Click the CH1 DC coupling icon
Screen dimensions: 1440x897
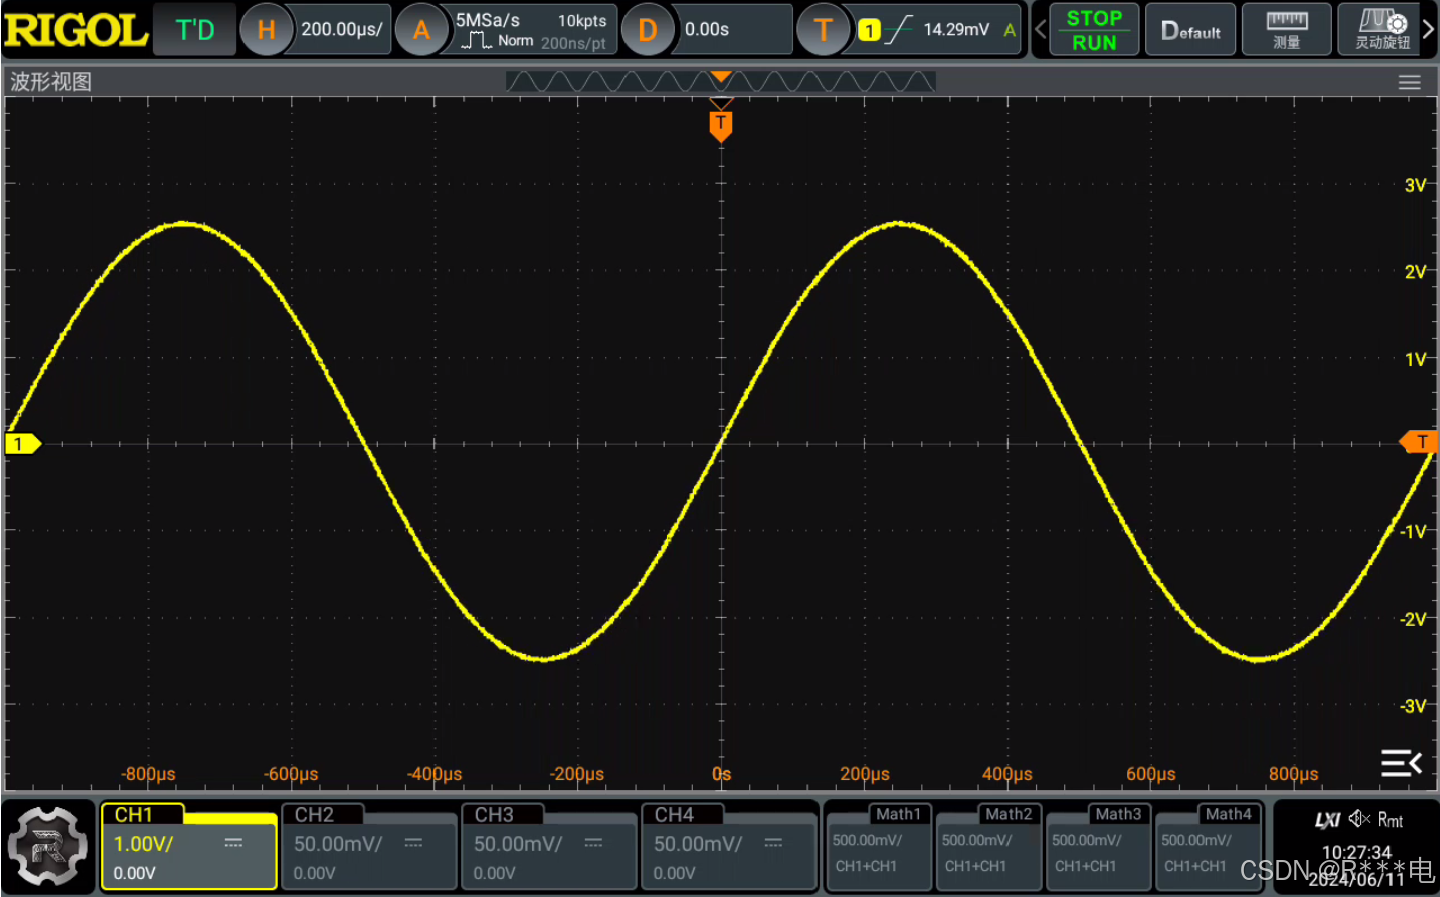point(233,843)
